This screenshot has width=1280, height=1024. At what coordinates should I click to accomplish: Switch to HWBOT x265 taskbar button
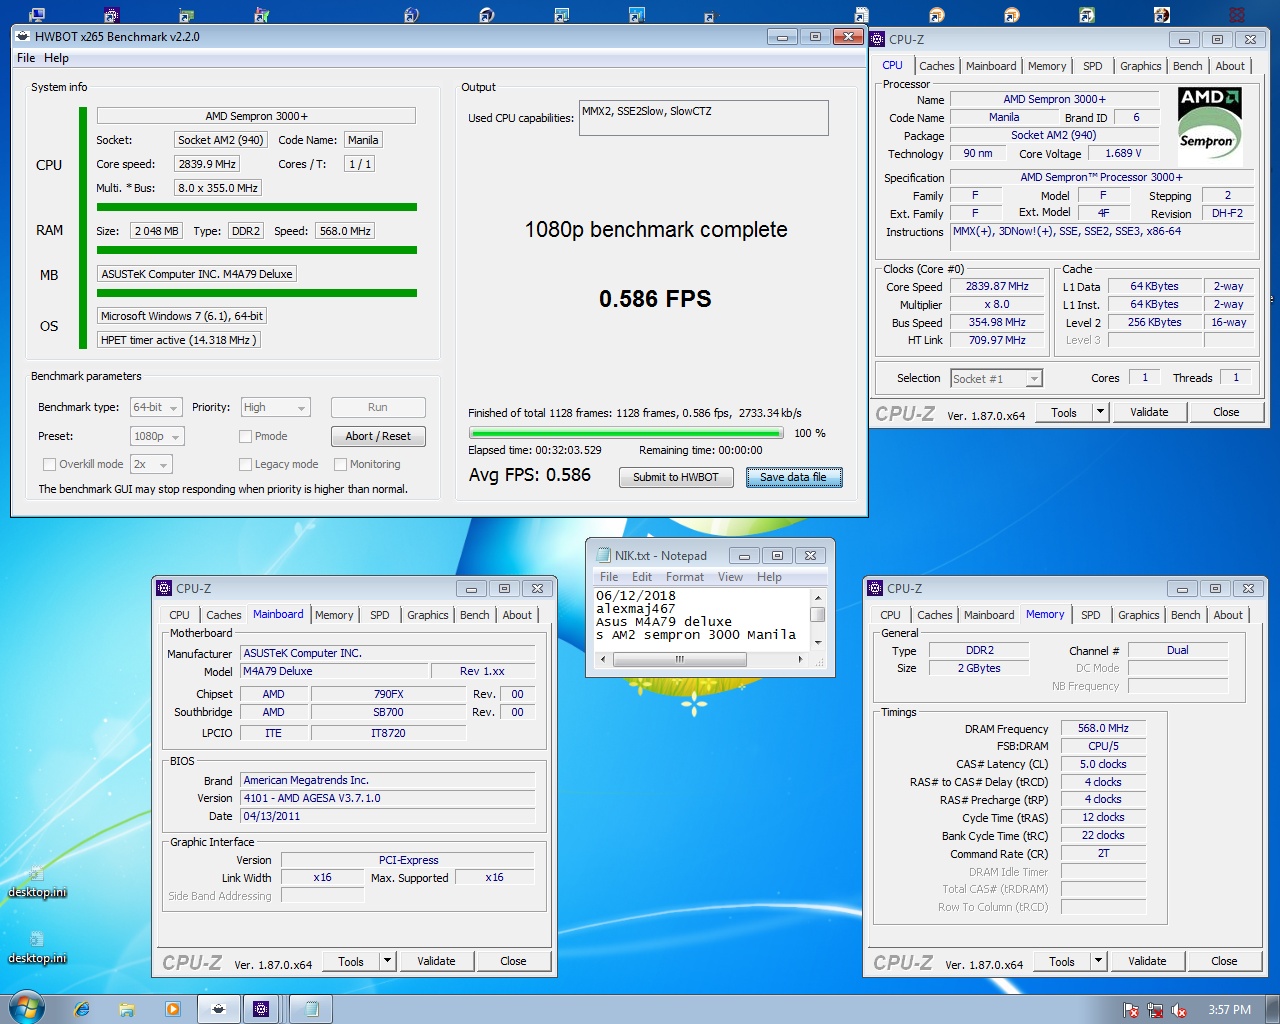(218, 1009)
